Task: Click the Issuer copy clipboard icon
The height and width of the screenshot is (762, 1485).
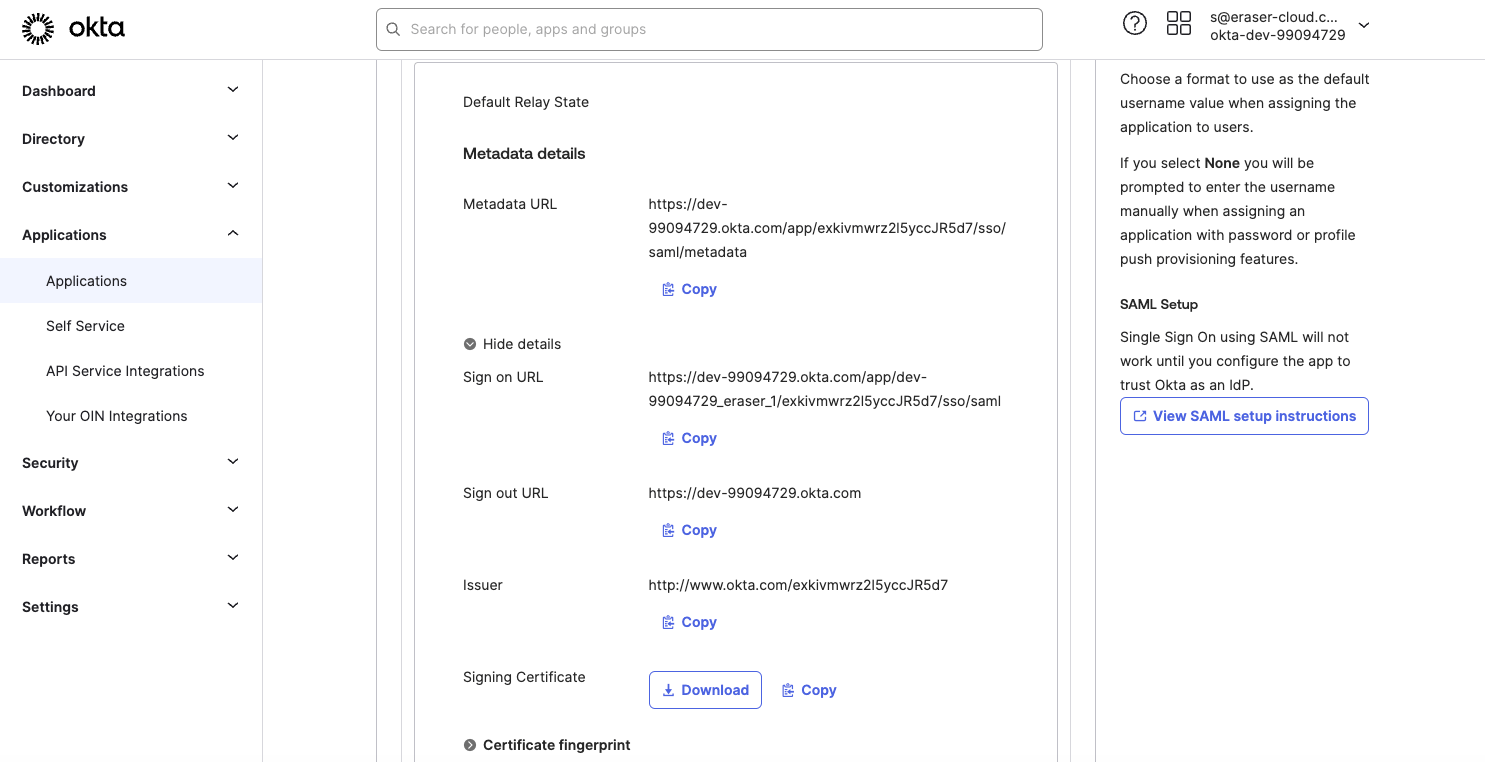Action: [x=668, y=622]
